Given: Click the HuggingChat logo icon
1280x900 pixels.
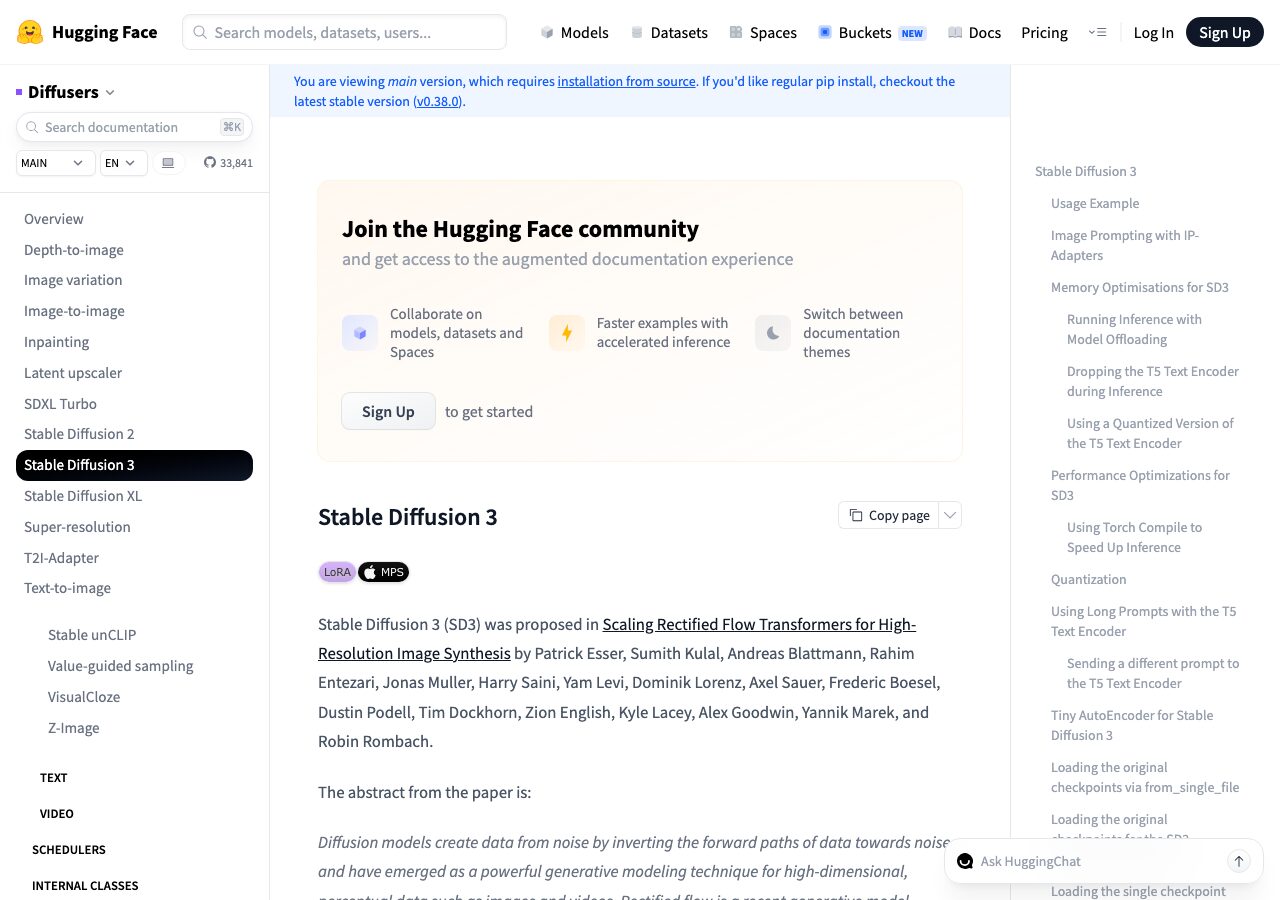Looking at the screenshot, I should (x=965, y=861).
